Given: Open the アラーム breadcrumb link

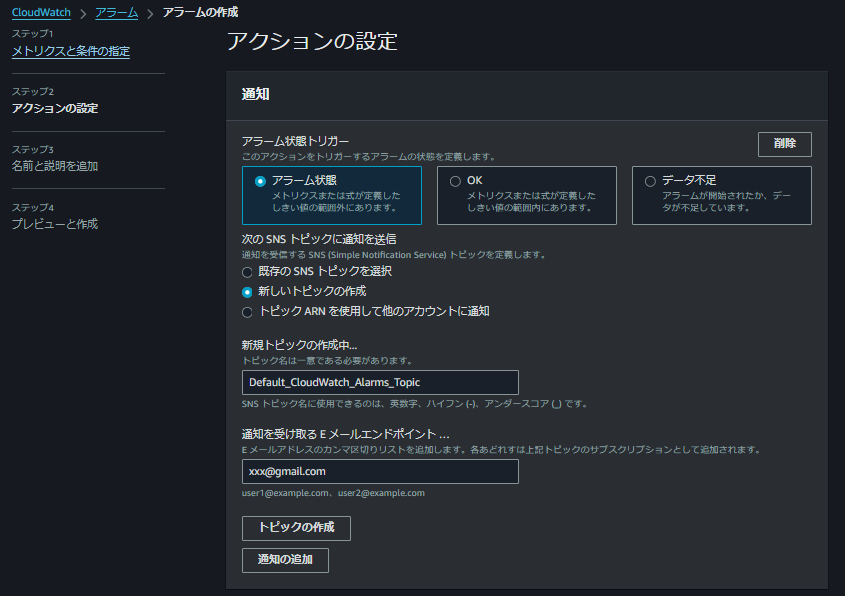Looking at the screenshot, I should point(115,12).
